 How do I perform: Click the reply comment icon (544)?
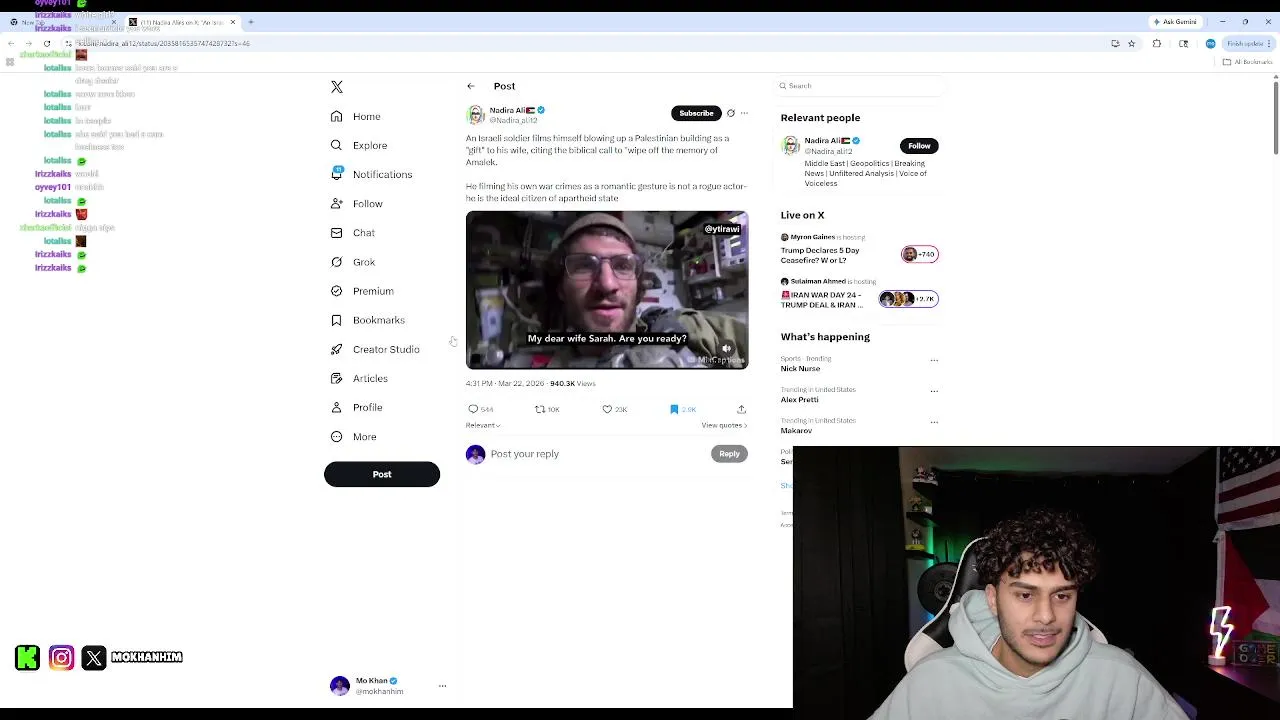(474, 409)
